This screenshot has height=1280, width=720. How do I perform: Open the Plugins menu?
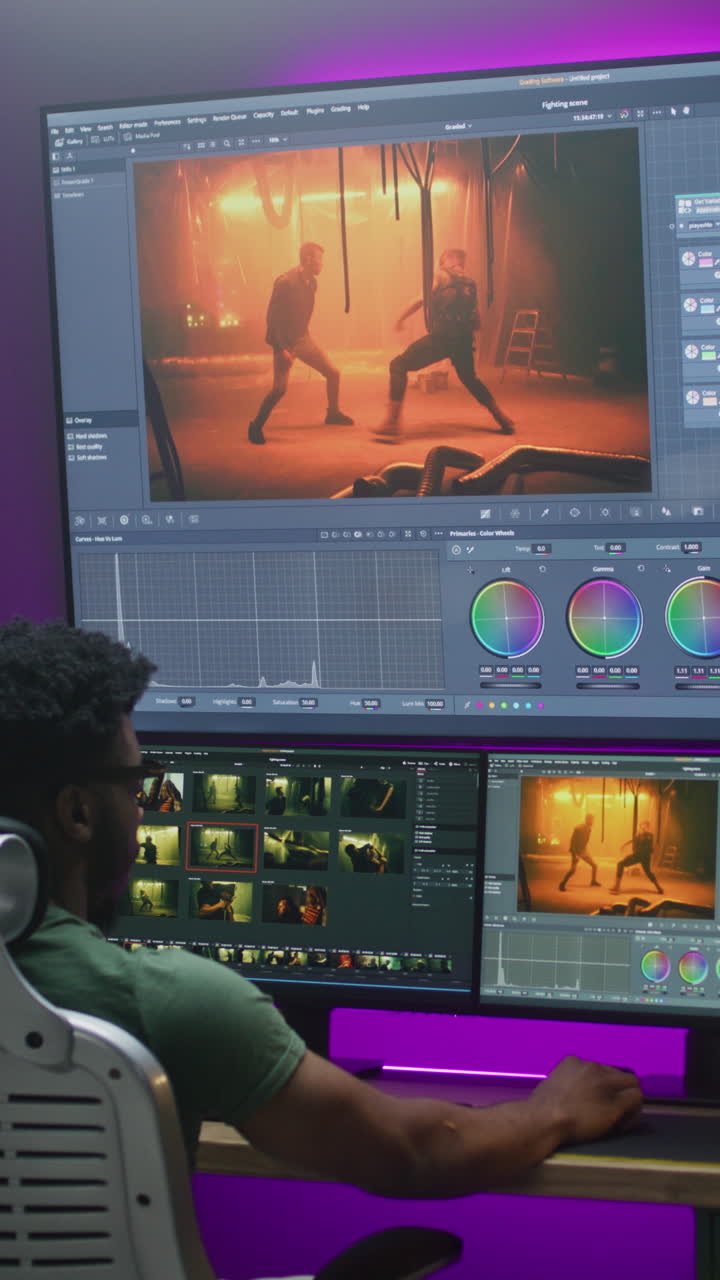[315, 110]
